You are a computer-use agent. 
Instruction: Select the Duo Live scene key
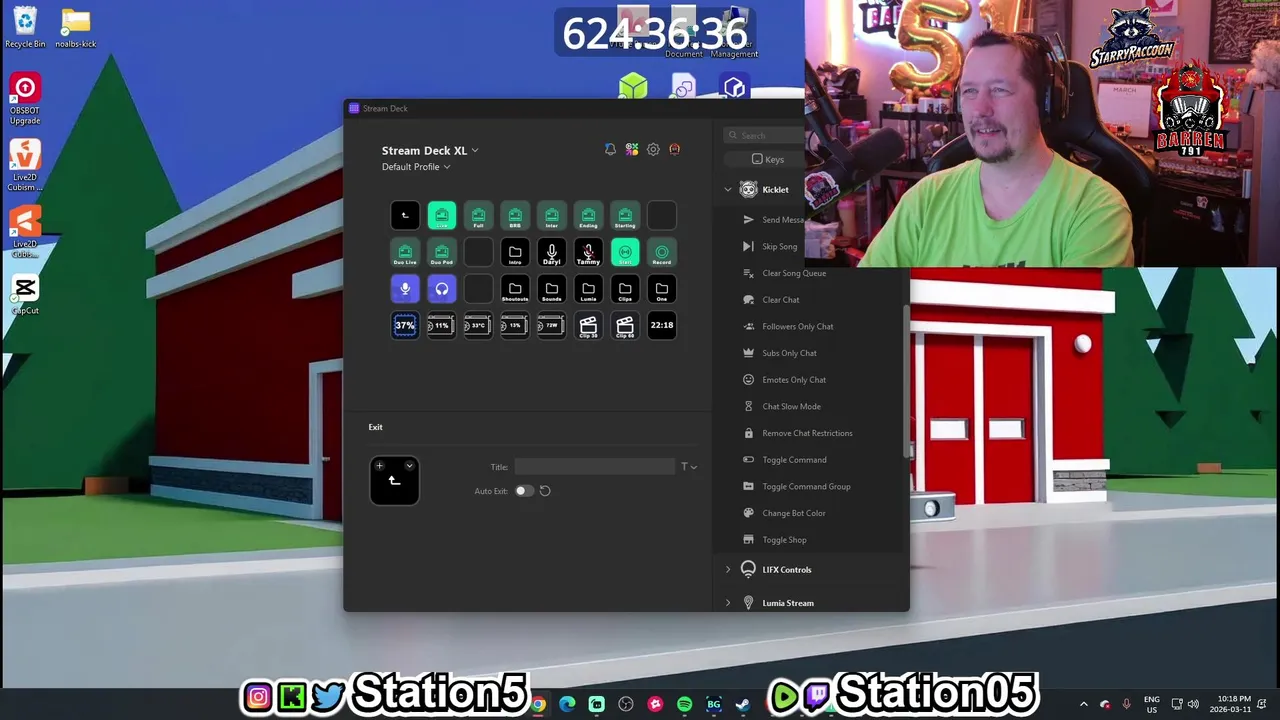(x=405, y=252)
